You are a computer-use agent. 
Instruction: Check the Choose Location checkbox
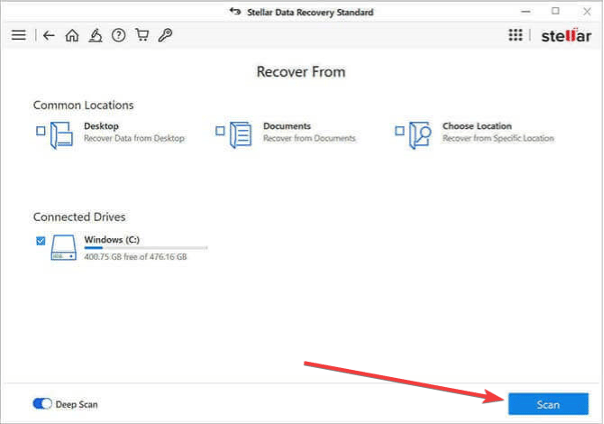click(399, 131)
